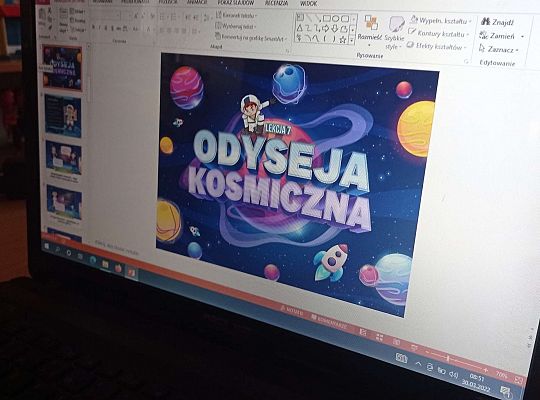Open the Zaznacz (Select) dropdown
Image resolution: width=540 pixels, height=400 pixels.
pyautogui.click(x=499, y=49)
